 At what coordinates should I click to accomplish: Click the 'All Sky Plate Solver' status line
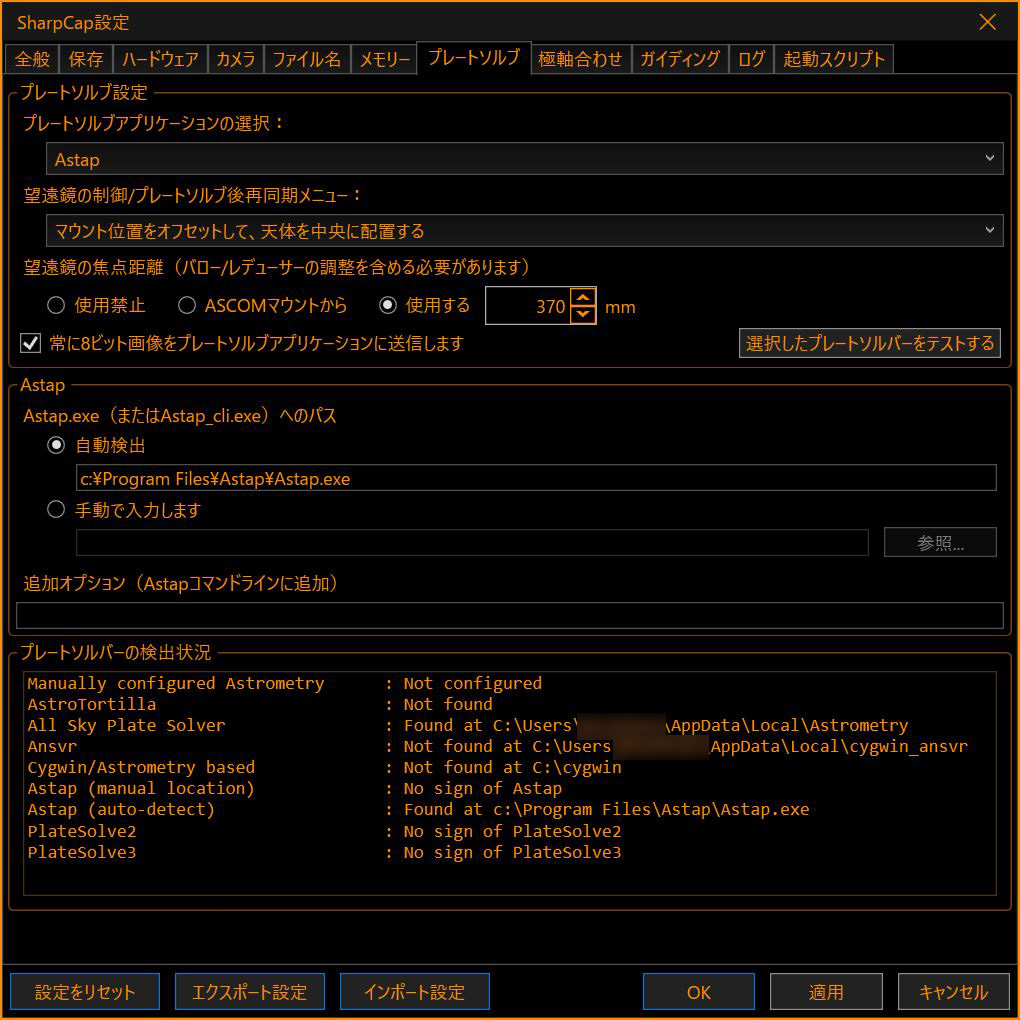(x=468, y=725)
